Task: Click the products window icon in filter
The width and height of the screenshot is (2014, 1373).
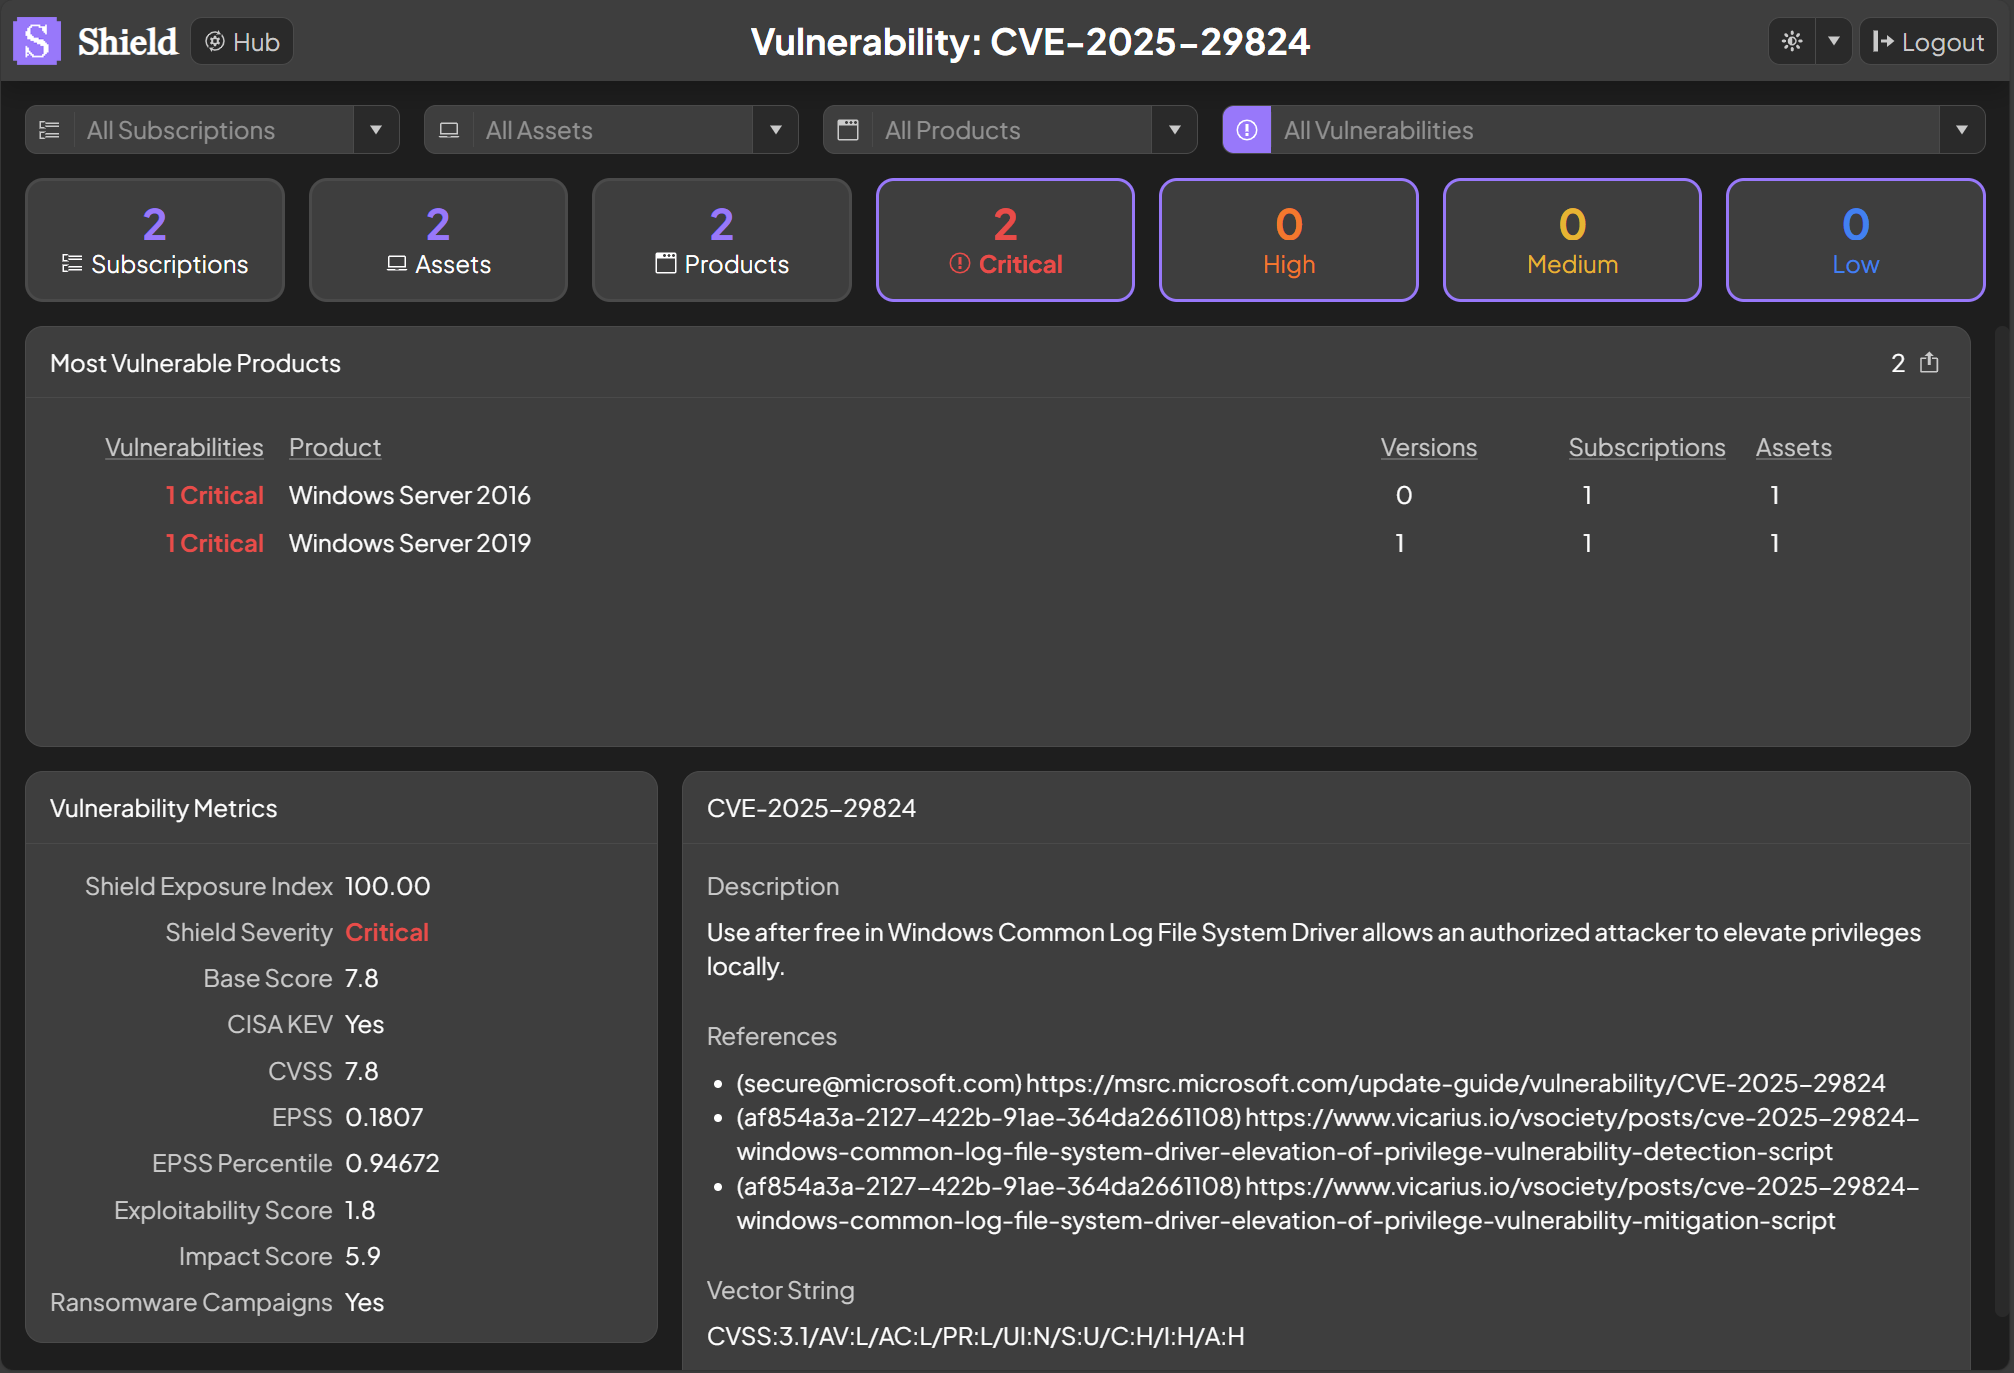Action: (x=848, y=130)
